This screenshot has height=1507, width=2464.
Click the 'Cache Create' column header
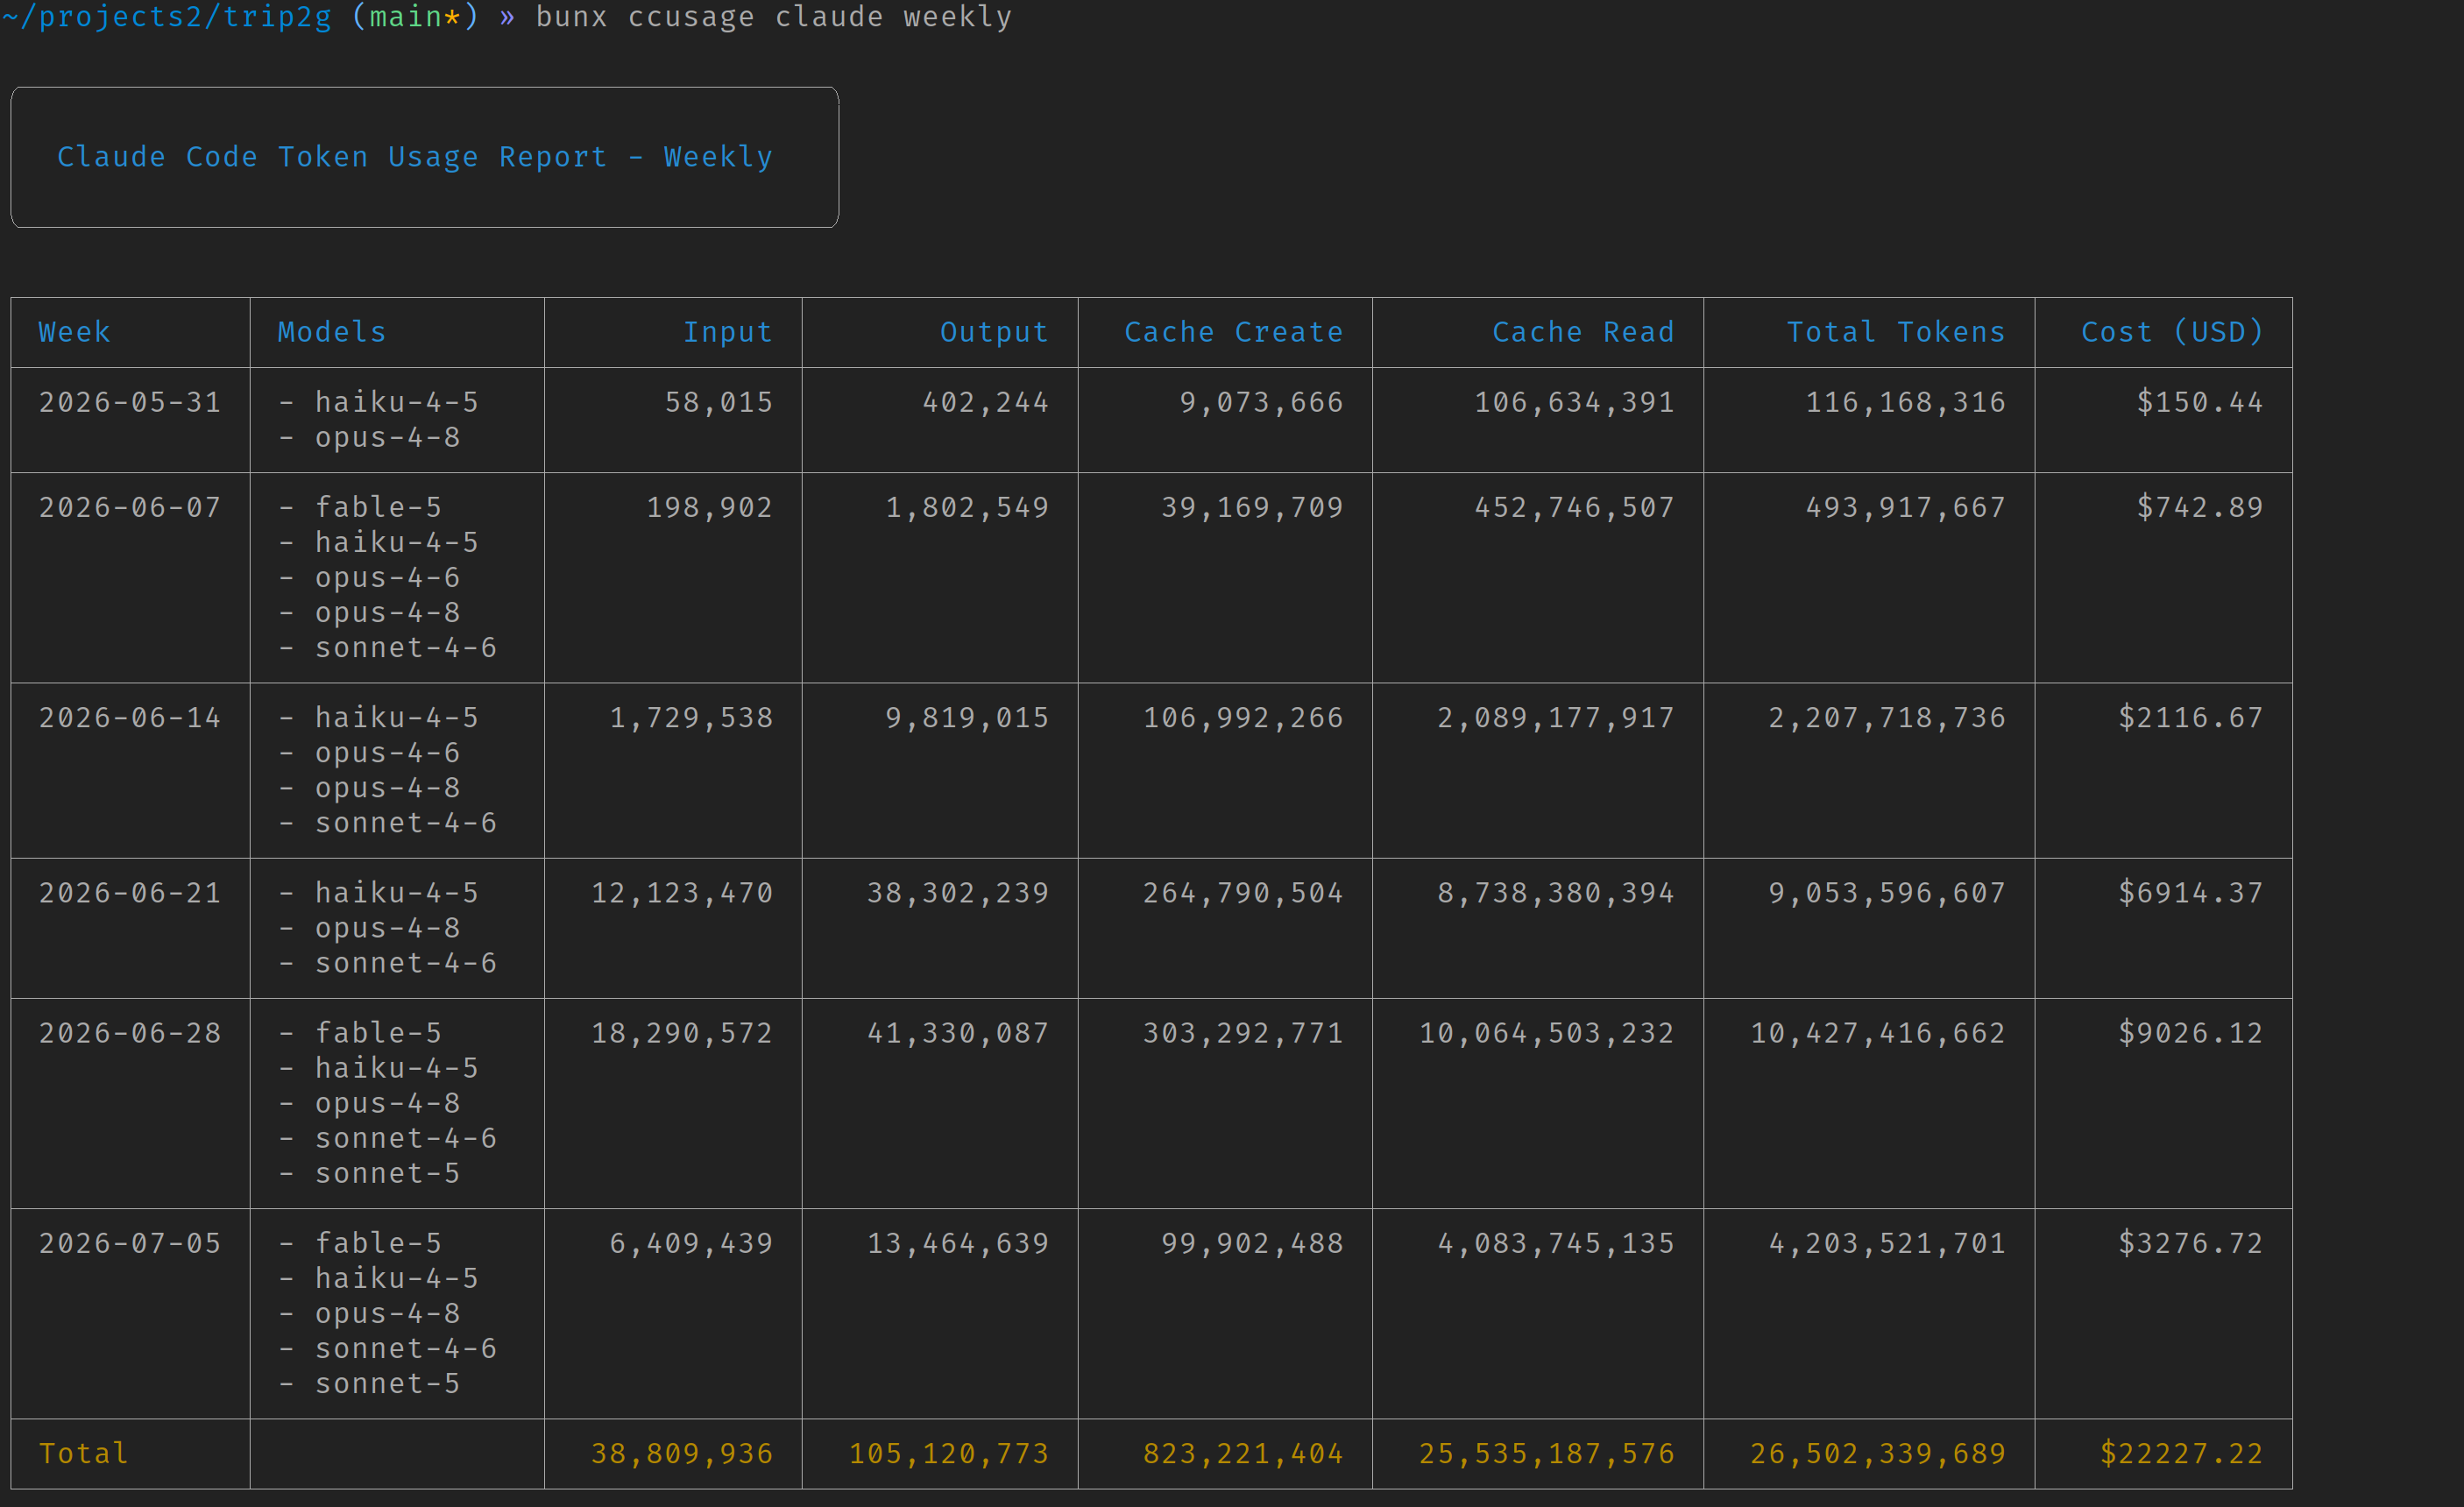tap(1234, 332)
